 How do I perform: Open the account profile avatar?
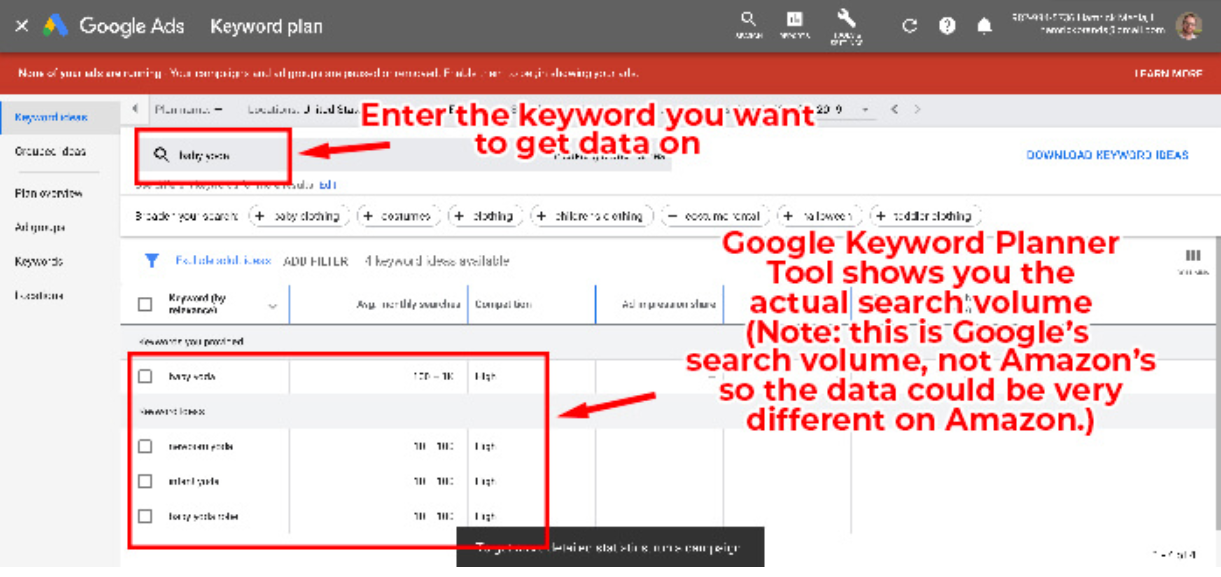1188,25
